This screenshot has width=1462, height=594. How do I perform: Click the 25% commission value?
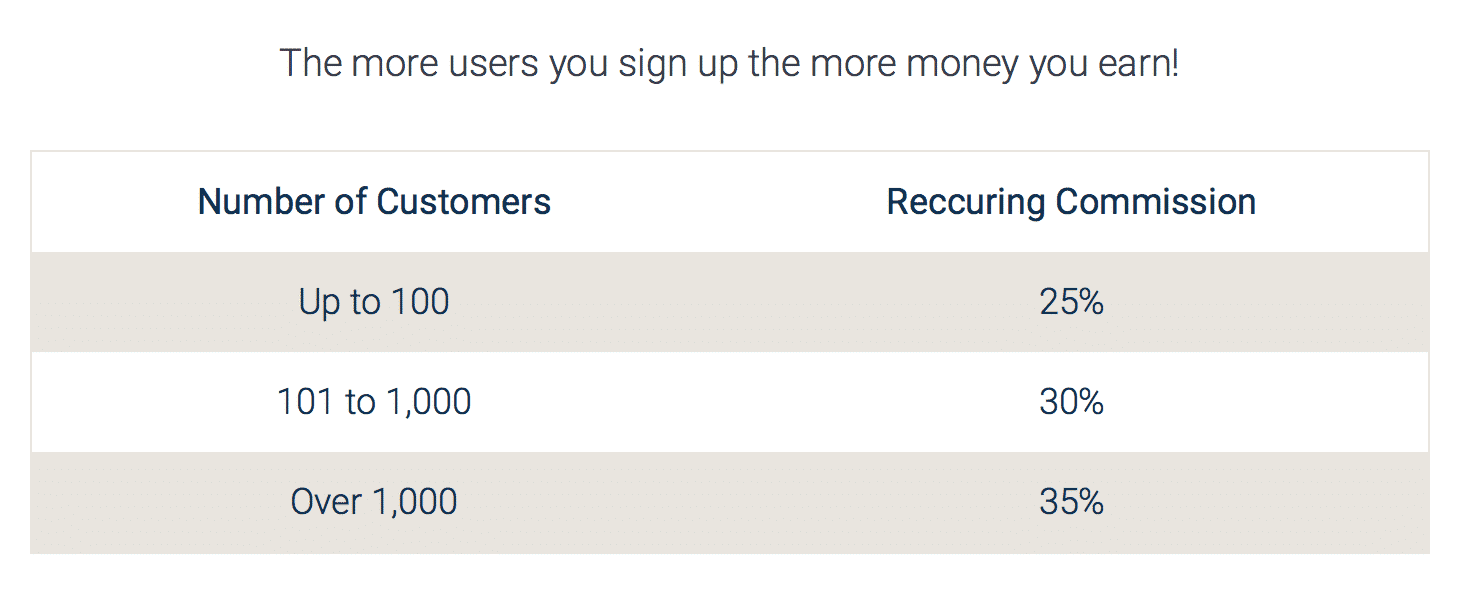[1071, 302]
